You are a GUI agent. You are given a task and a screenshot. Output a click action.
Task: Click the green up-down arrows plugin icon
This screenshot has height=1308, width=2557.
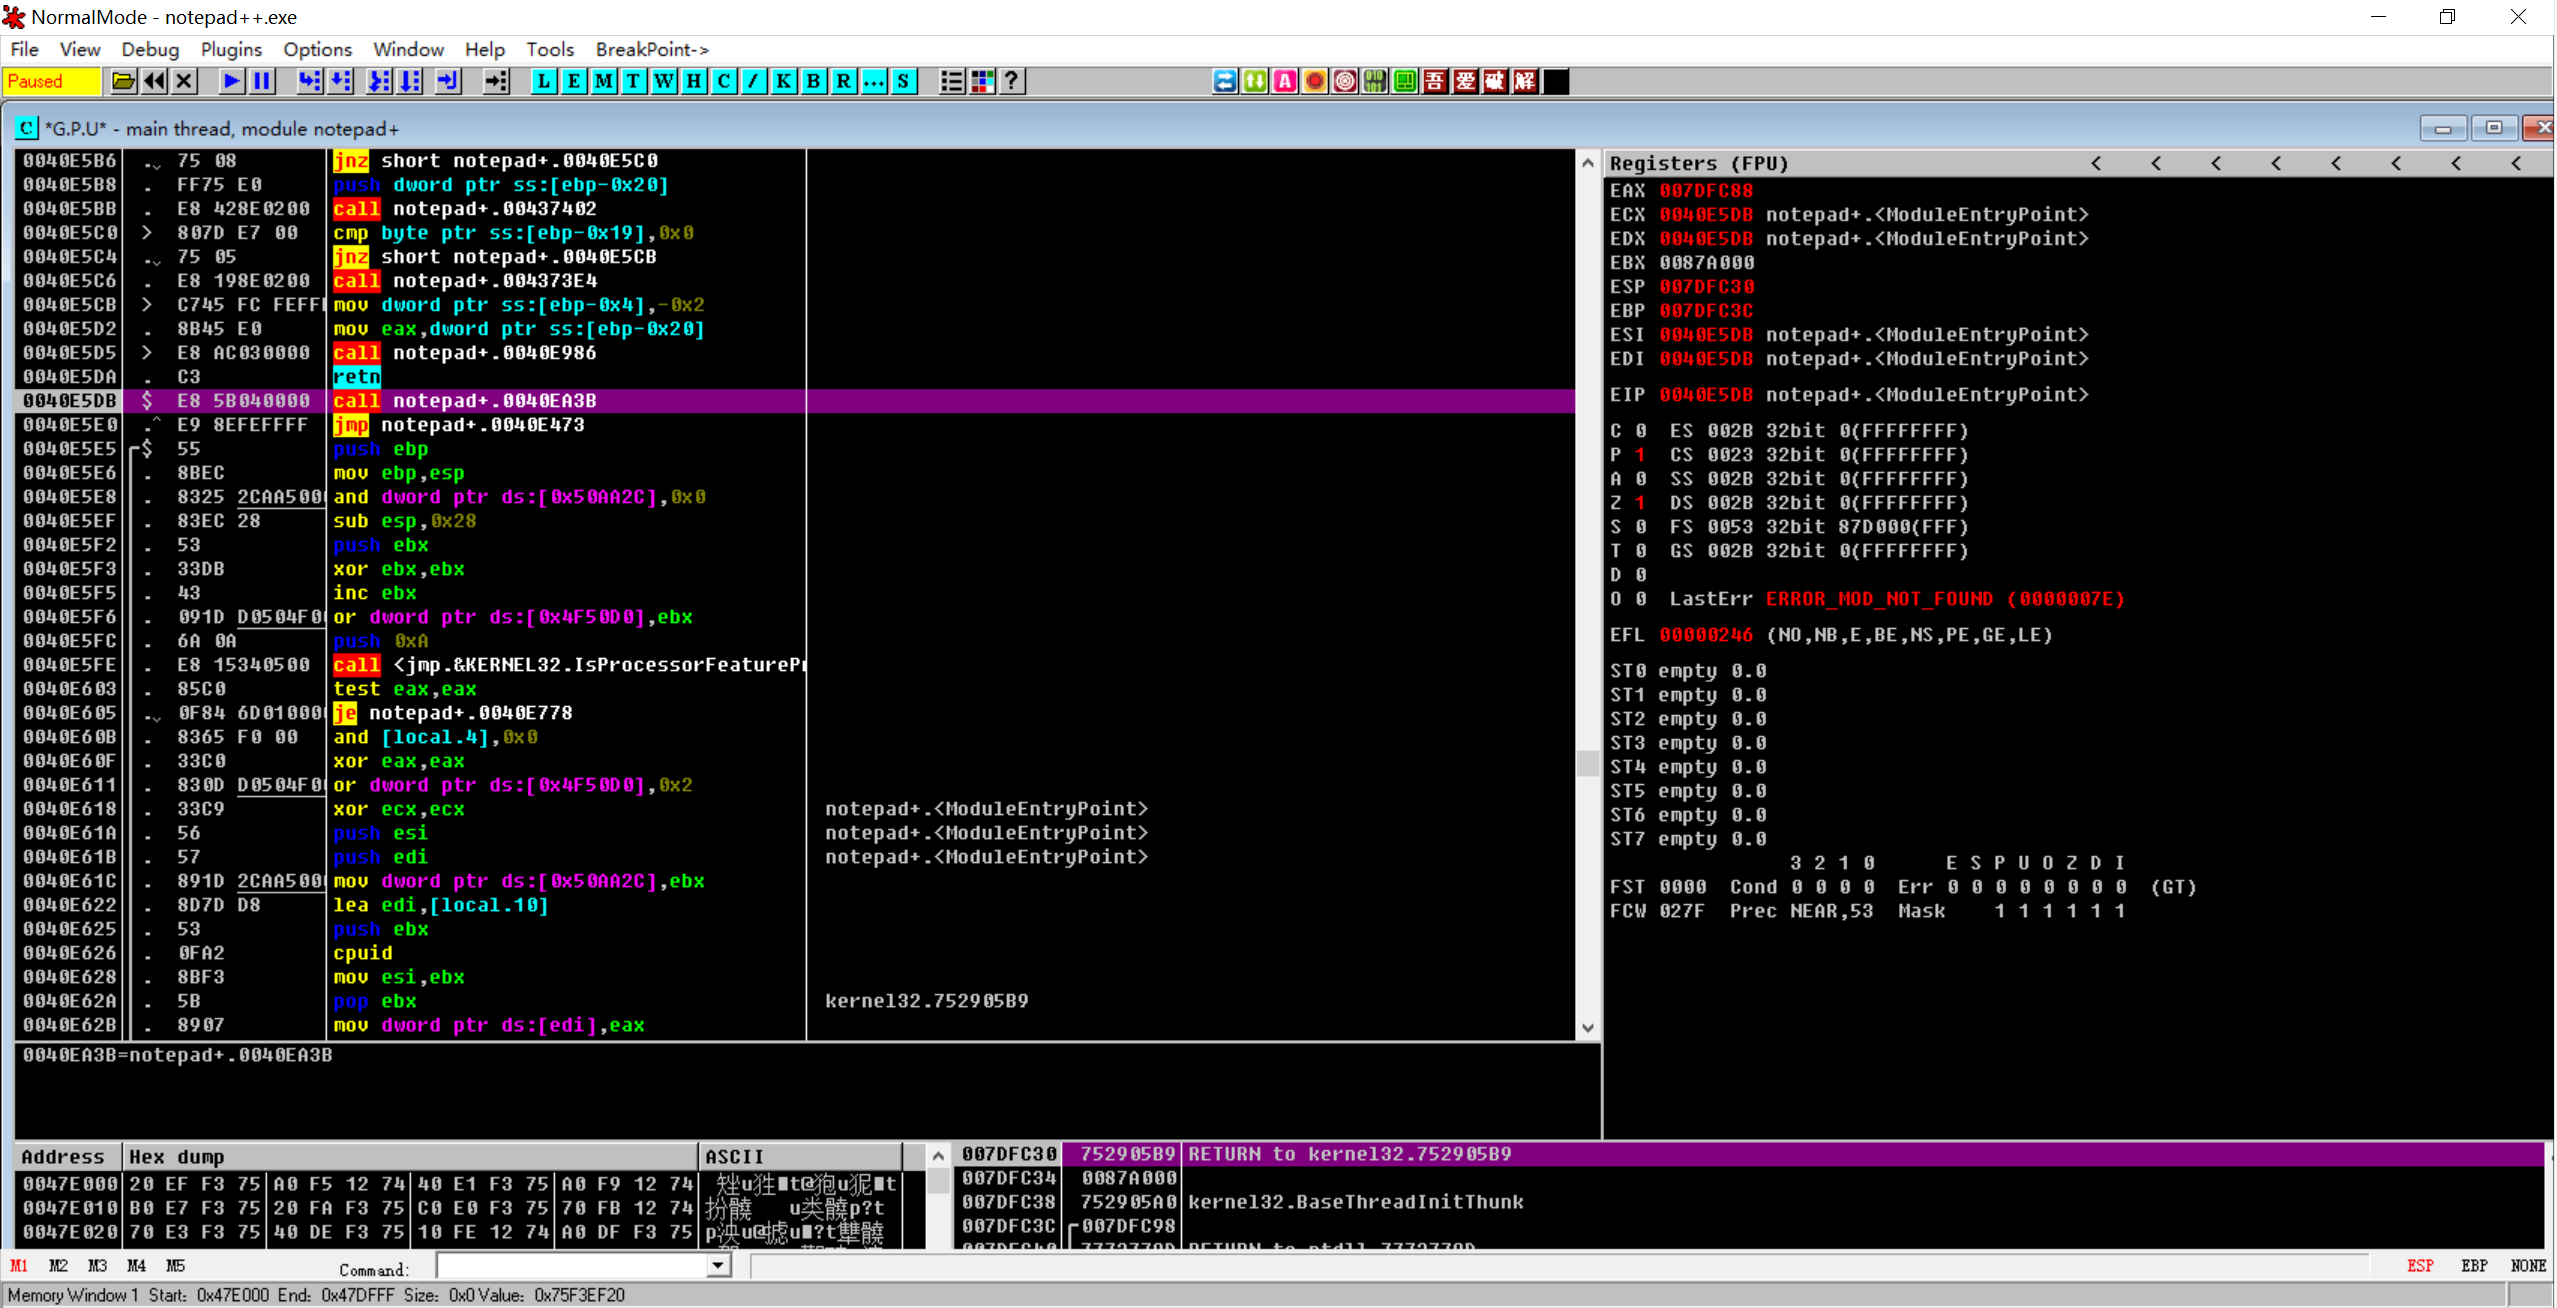[x=1255, y=81]
